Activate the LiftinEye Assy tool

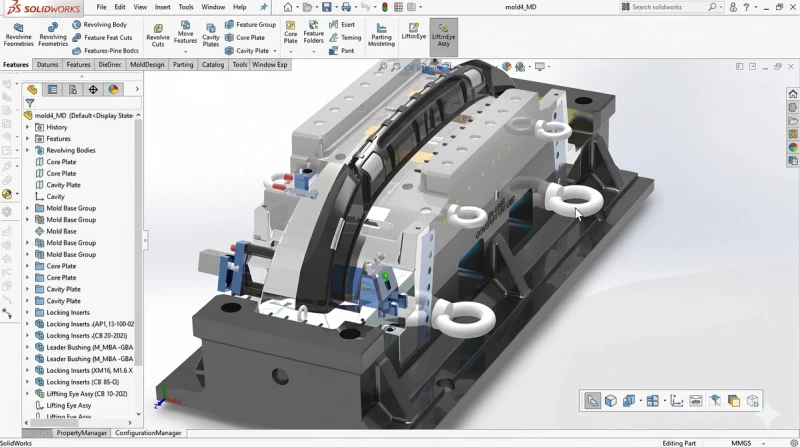tap(443, 35)
